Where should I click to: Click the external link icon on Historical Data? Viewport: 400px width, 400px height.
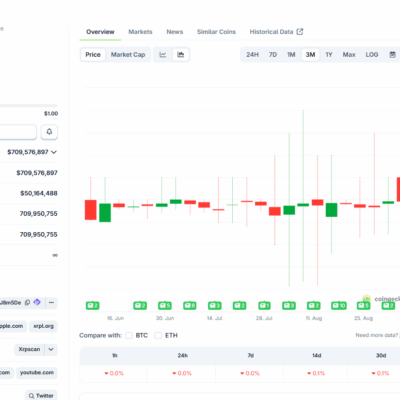pos(300,32)
